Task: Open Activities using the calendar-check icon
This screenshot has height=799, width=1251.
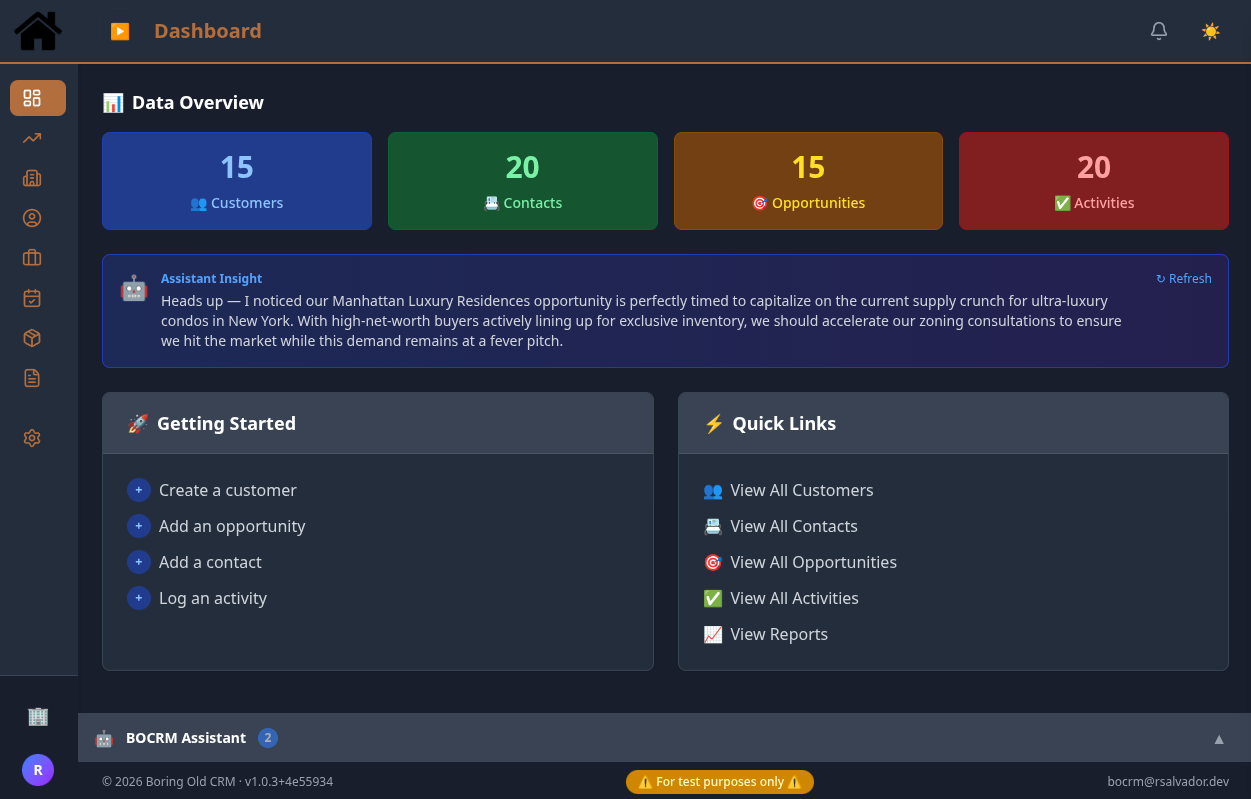Action: click(31, 298)
